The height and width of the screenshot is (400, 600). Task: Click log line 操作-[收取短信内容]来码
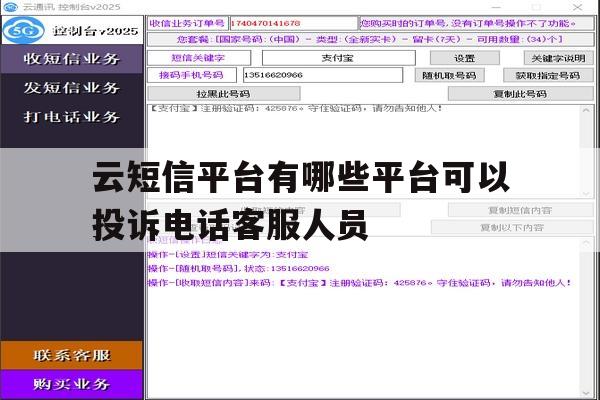pos(359,283)
